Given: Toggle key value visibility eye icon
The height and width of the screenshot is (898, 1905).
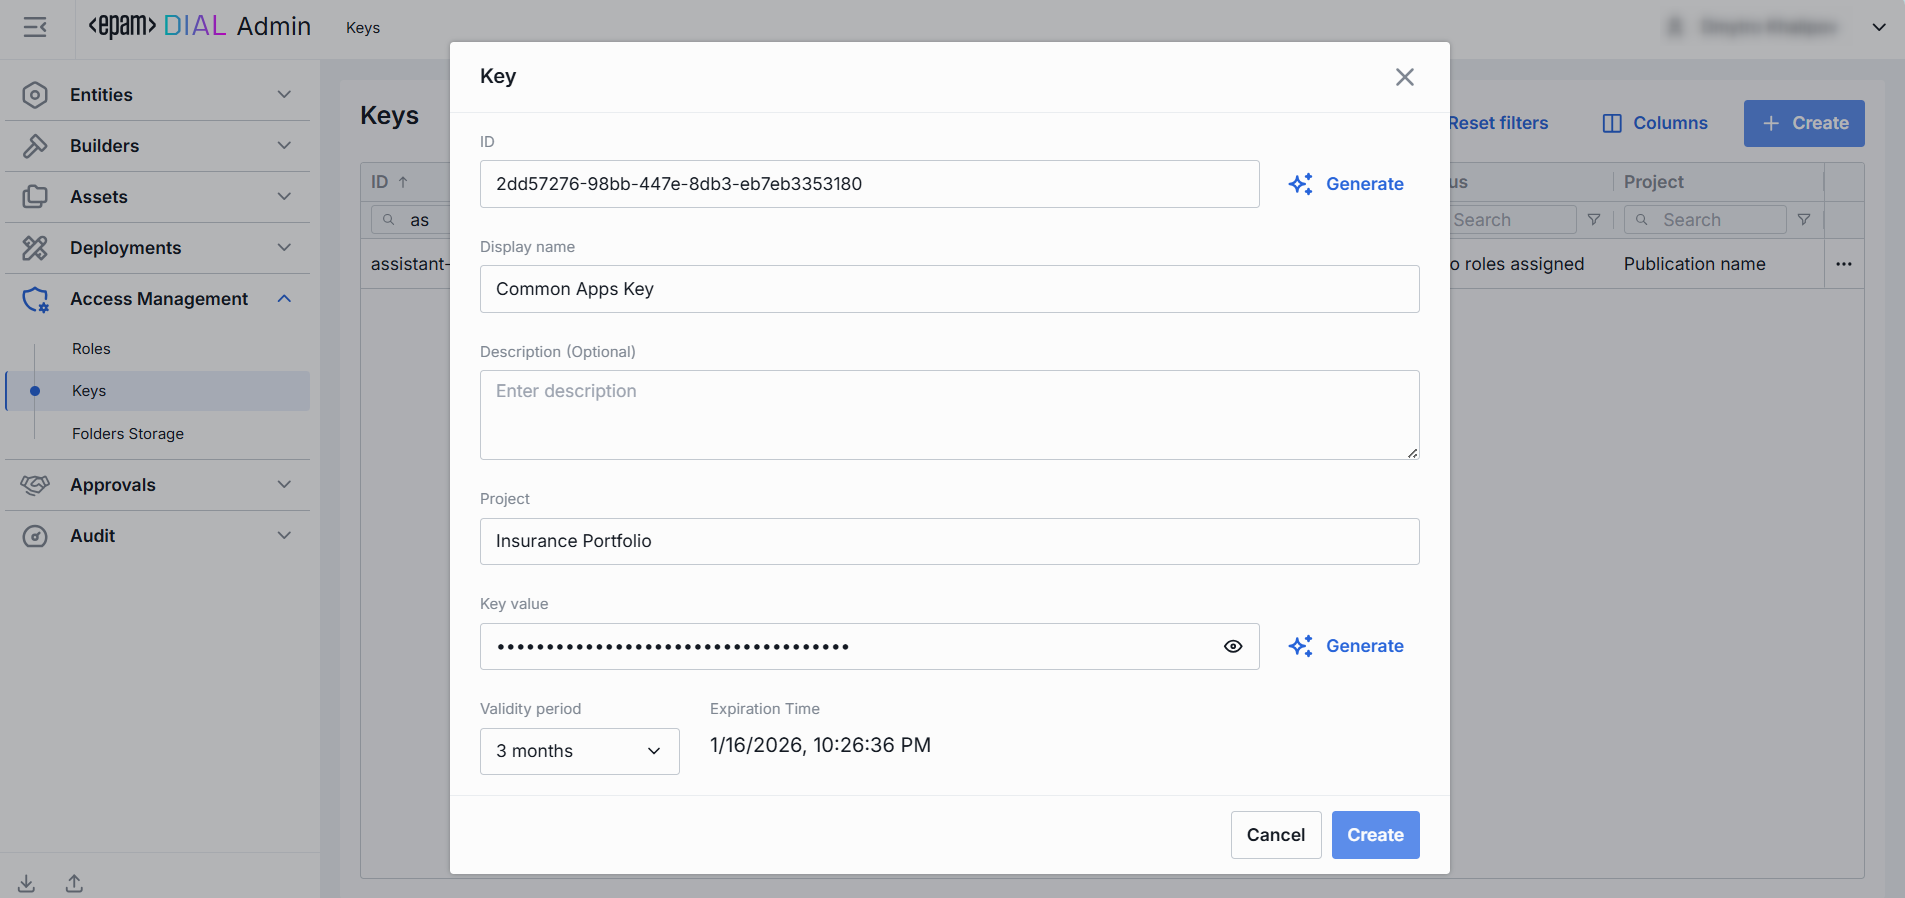Looking at the screenshot, I should tap(1233, 647).
